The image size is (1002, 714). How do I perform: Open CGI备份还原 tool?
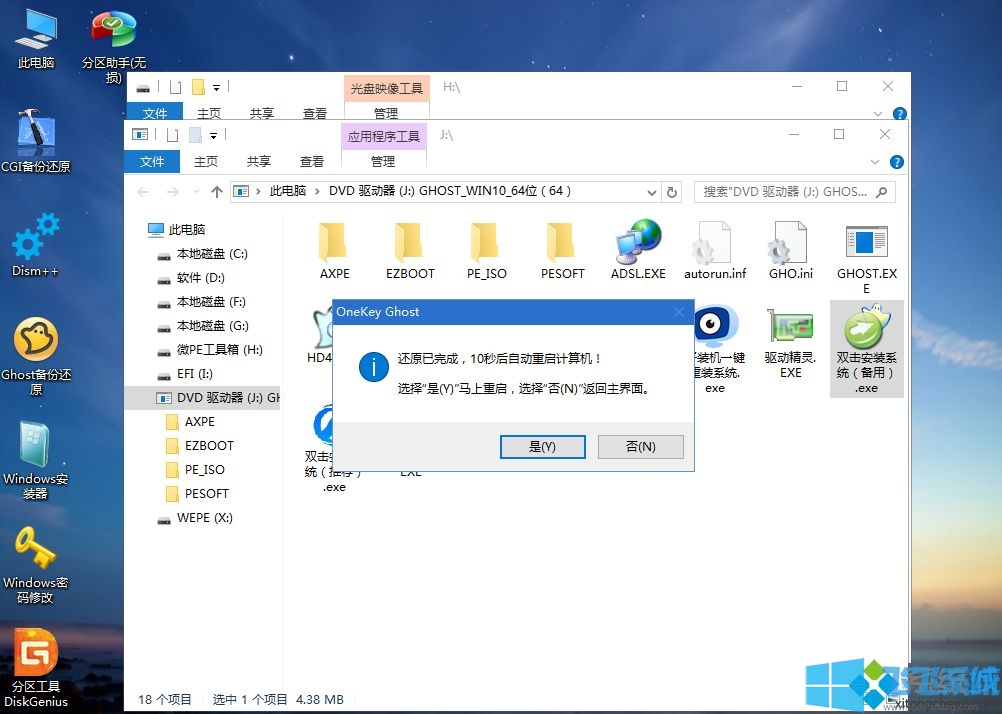tap(35, 135)
